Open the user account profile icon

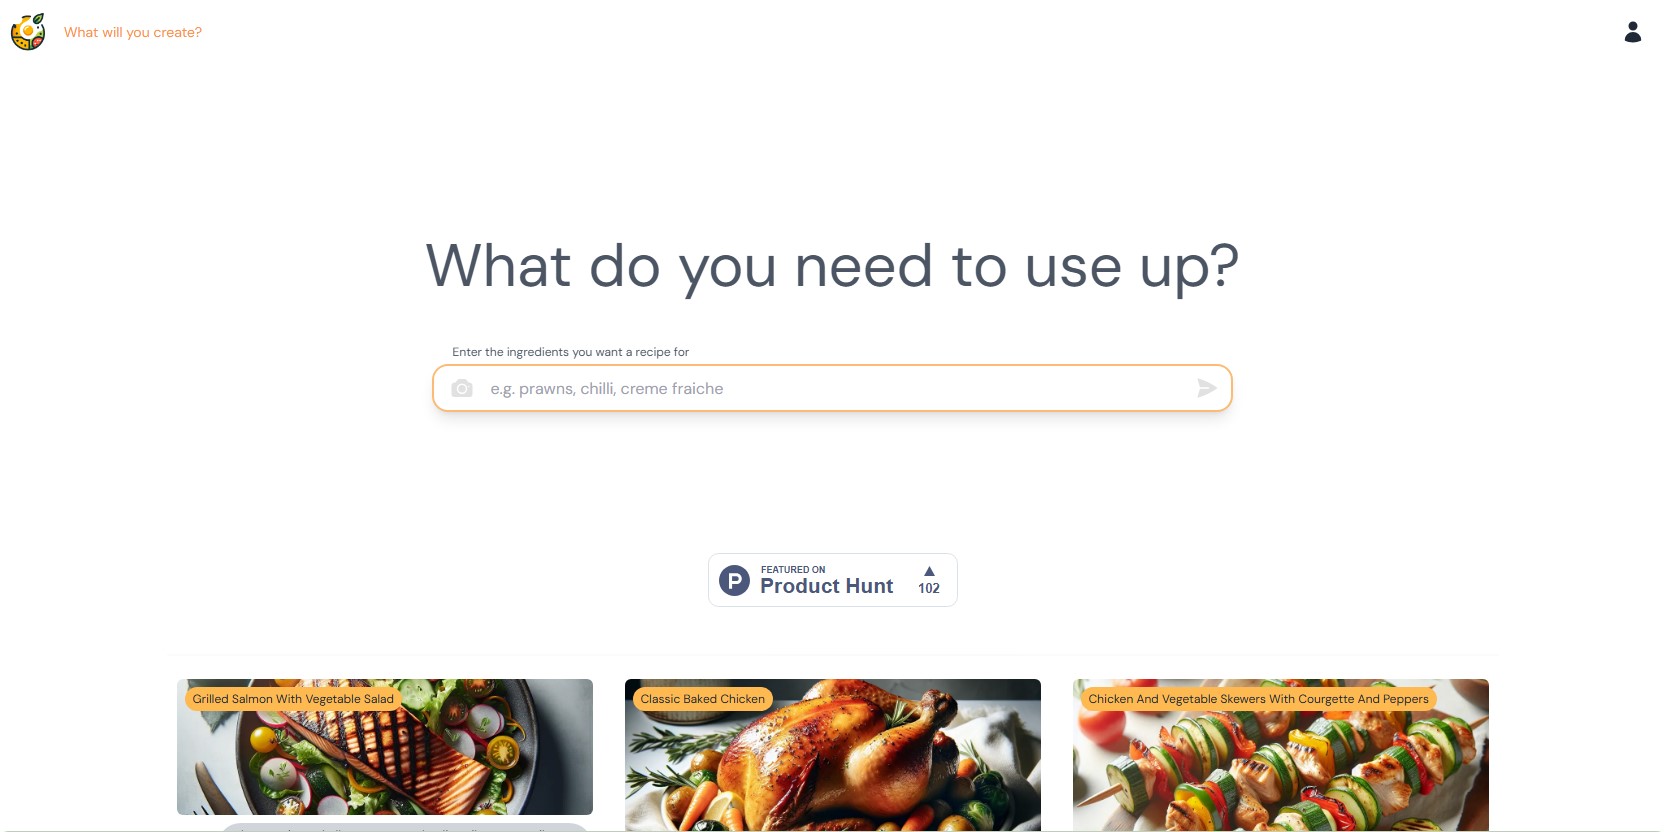[x=1632, y=32]
